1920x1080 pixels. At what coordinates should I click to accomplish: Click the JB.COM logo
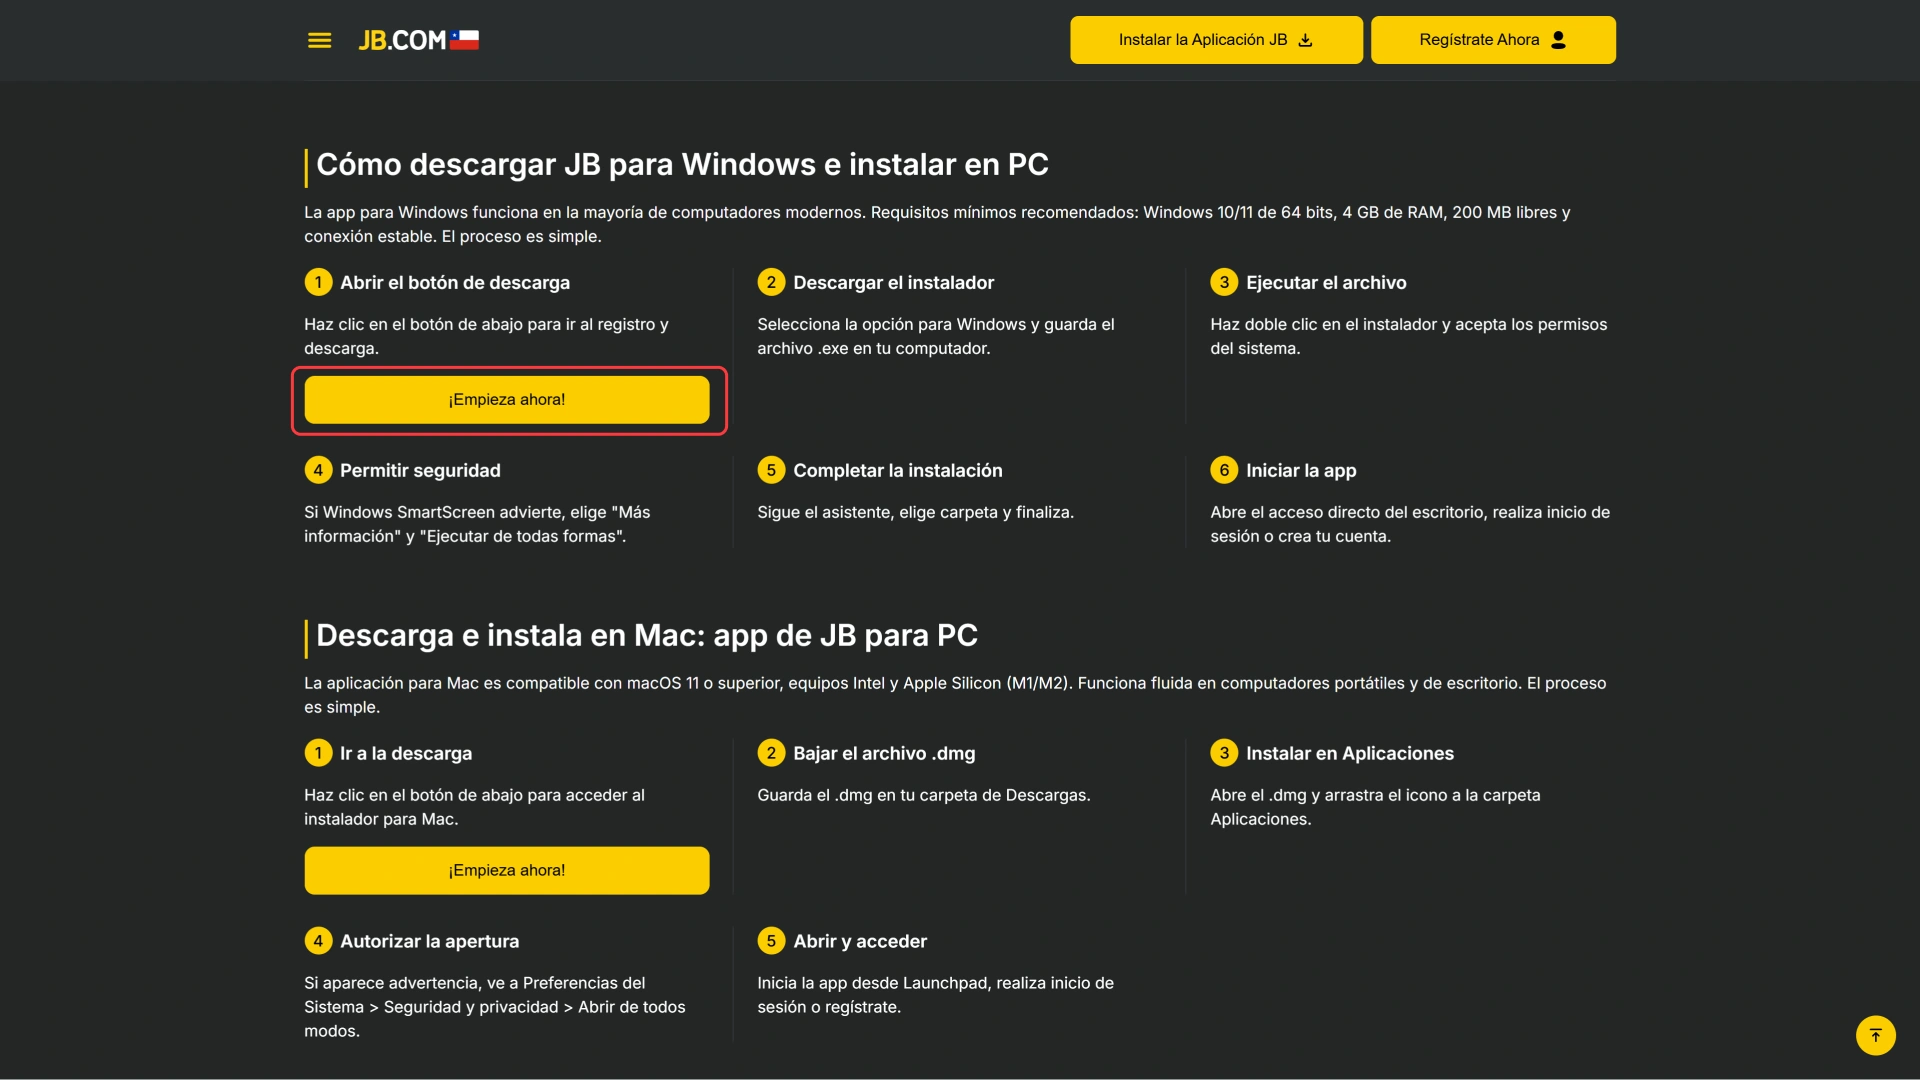click(x=403, y=40)
